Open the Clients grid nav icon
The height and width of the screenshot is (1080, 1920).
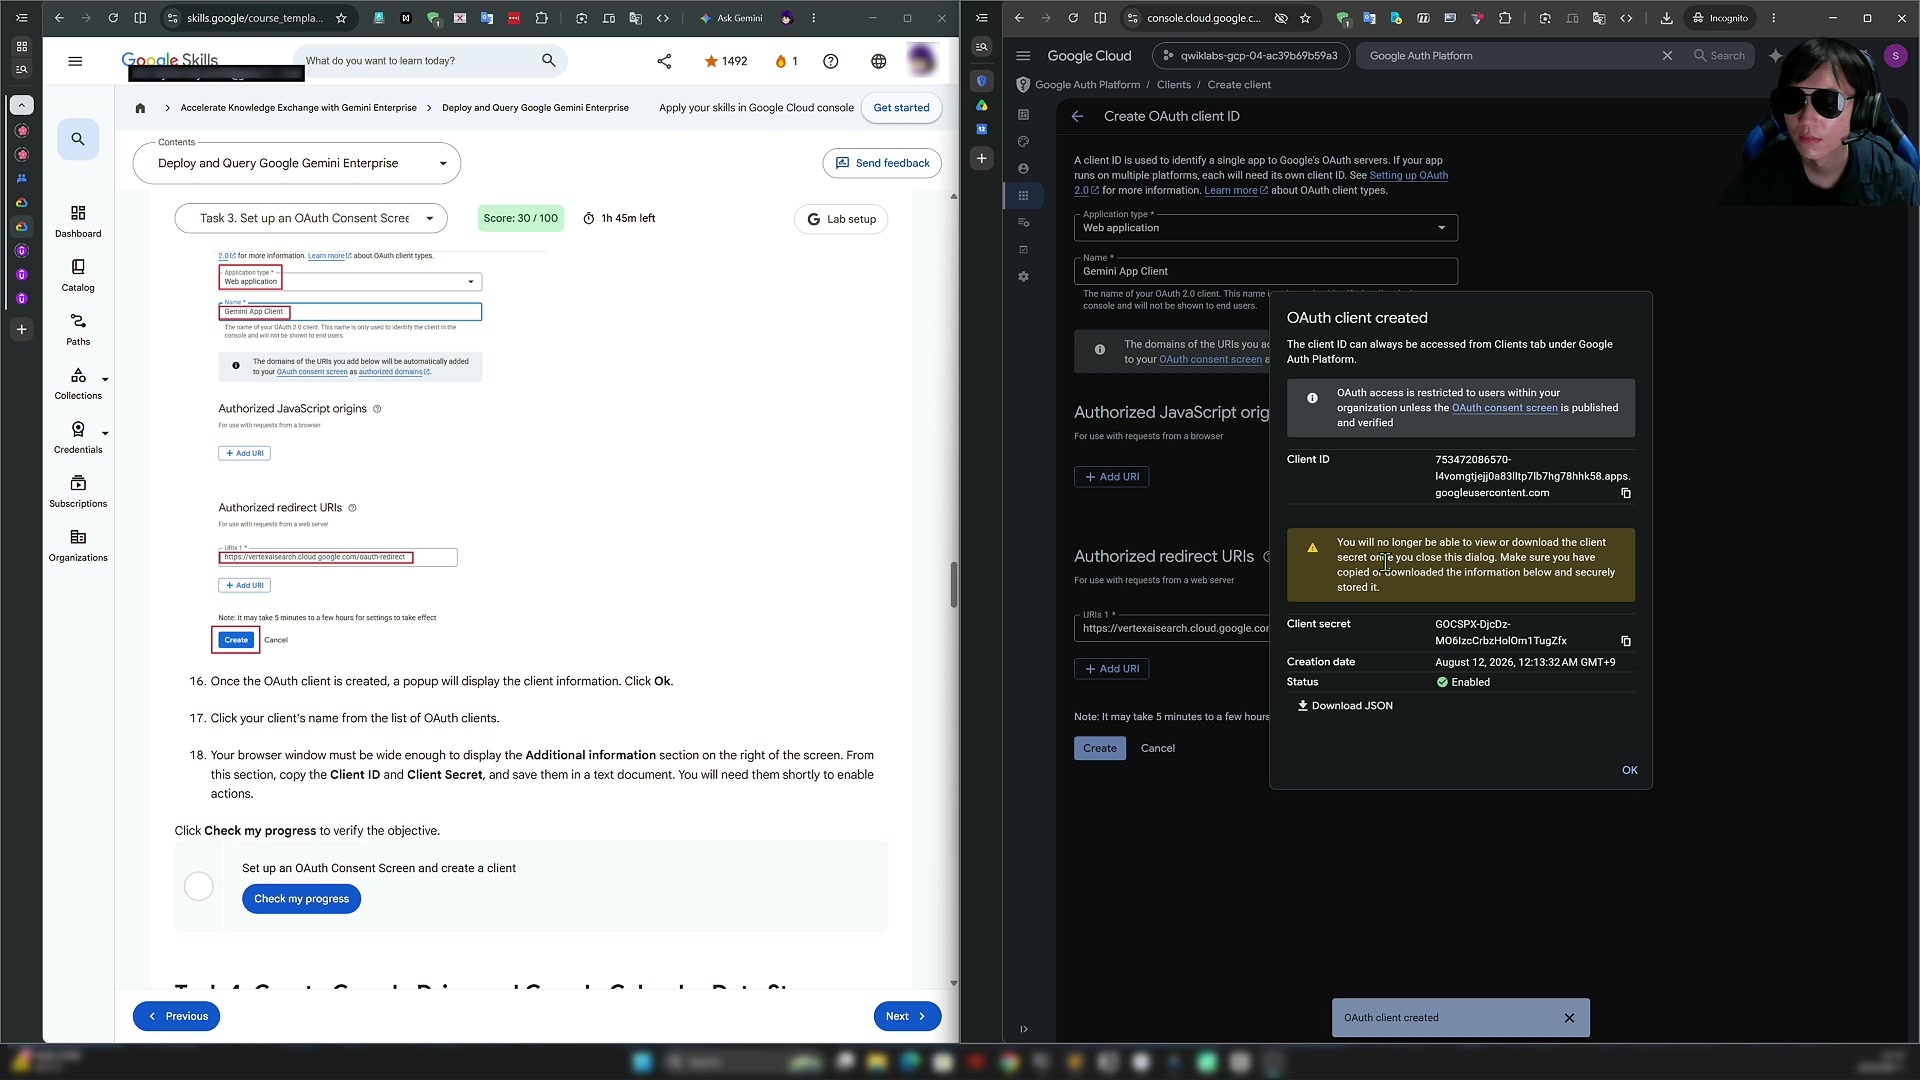pos(1023,196)
